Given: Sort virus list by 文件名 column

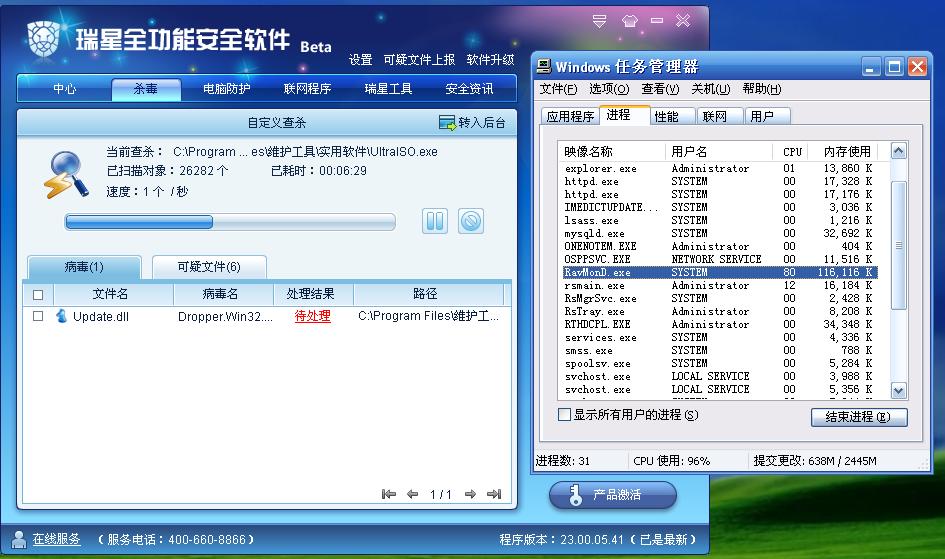Looking at the screenshot, I should pyautogui.click(x=113, y=294).
